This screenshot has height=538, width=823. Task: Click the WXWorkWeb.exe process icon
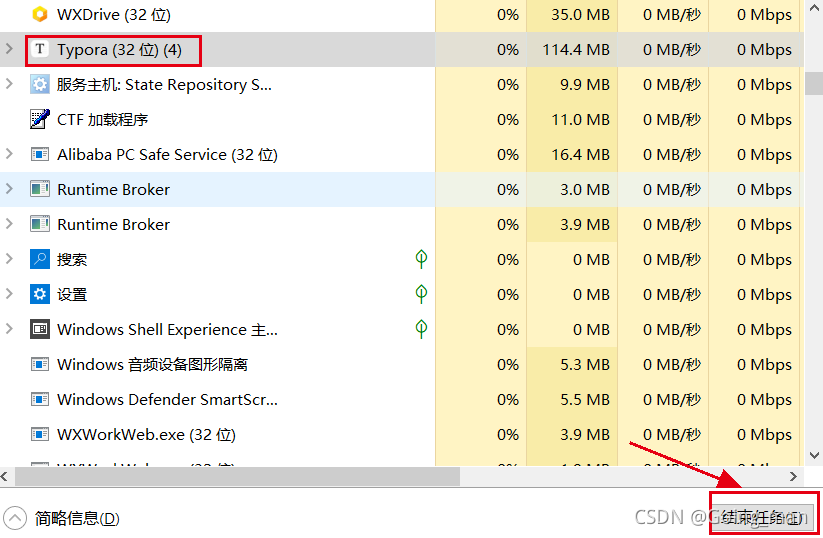(40, 435)
